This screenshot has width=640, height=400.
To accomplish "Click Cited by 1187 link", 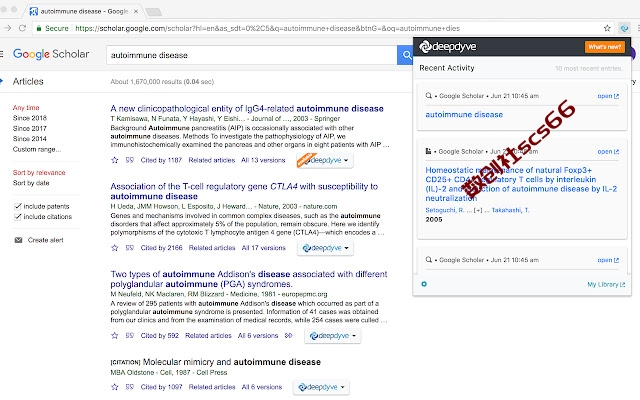I will (161, 160).
